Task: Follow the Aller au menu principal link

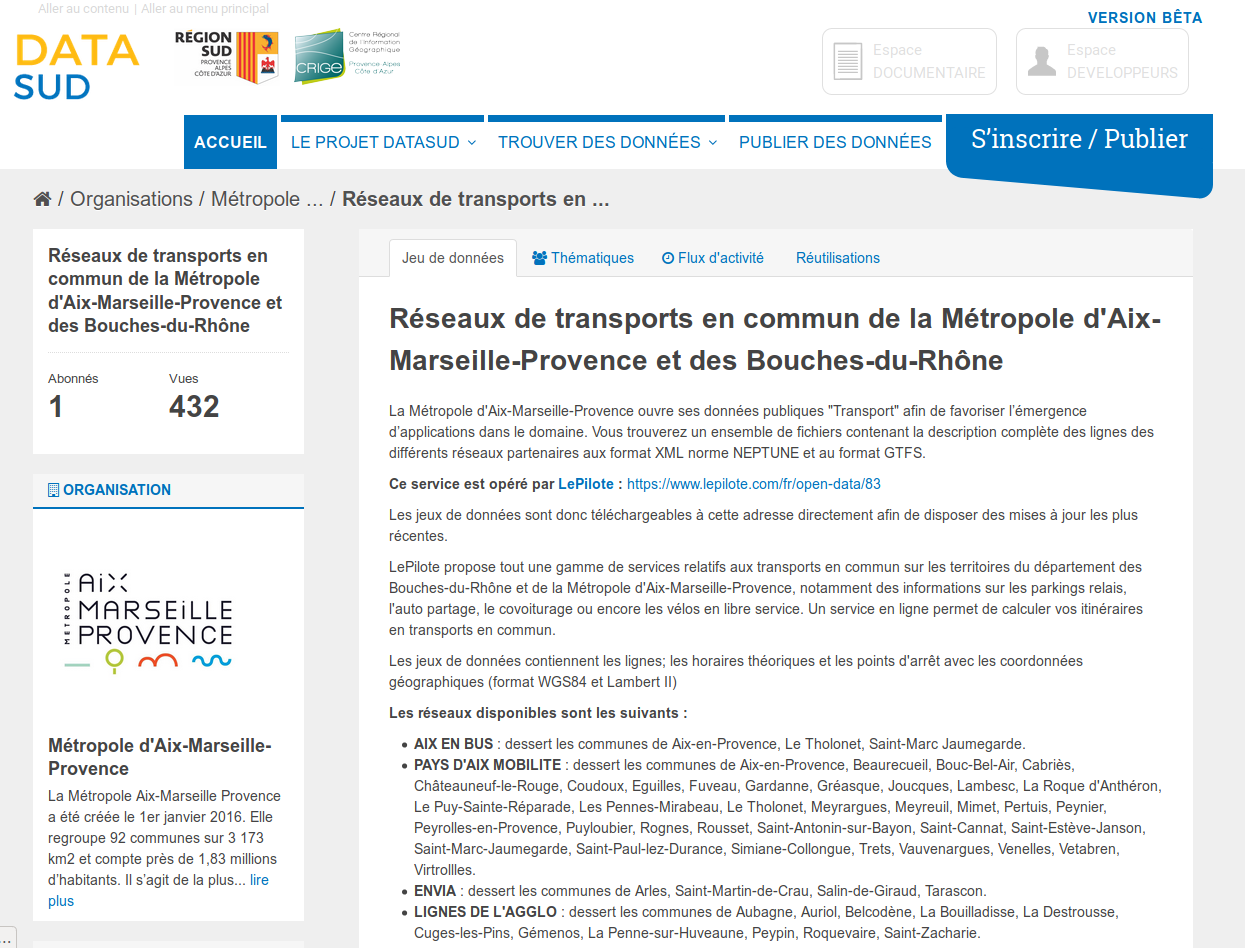Action: click(205, 9)
